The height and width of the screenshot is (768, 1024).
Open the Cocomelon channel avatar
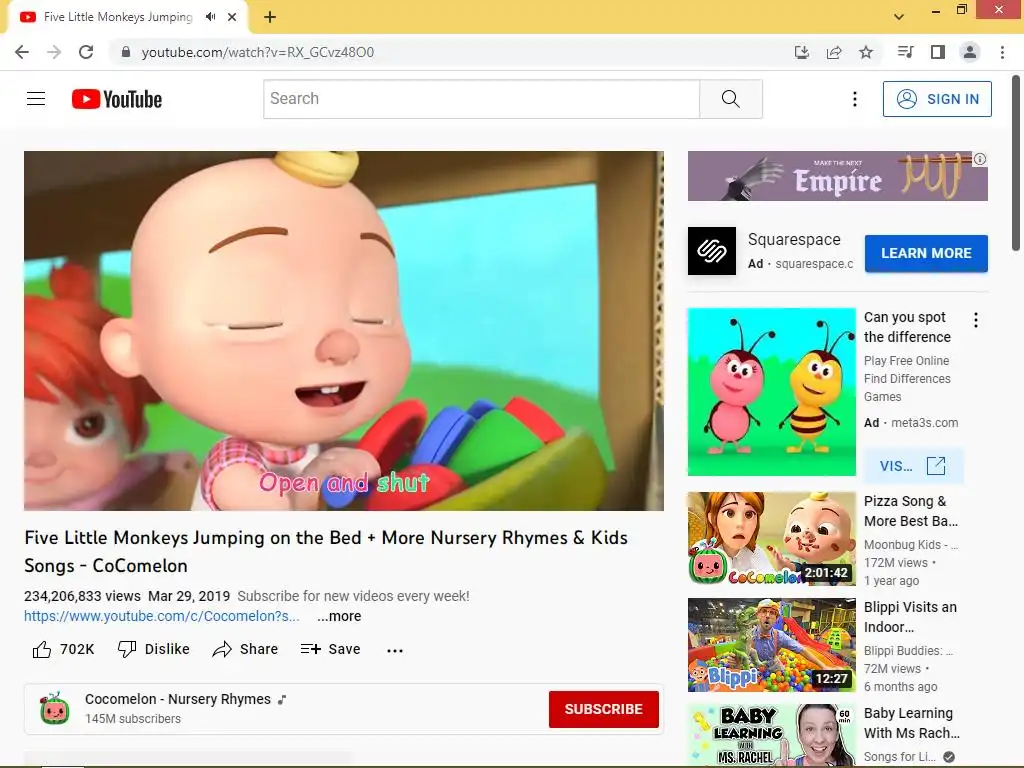point(55,709)
